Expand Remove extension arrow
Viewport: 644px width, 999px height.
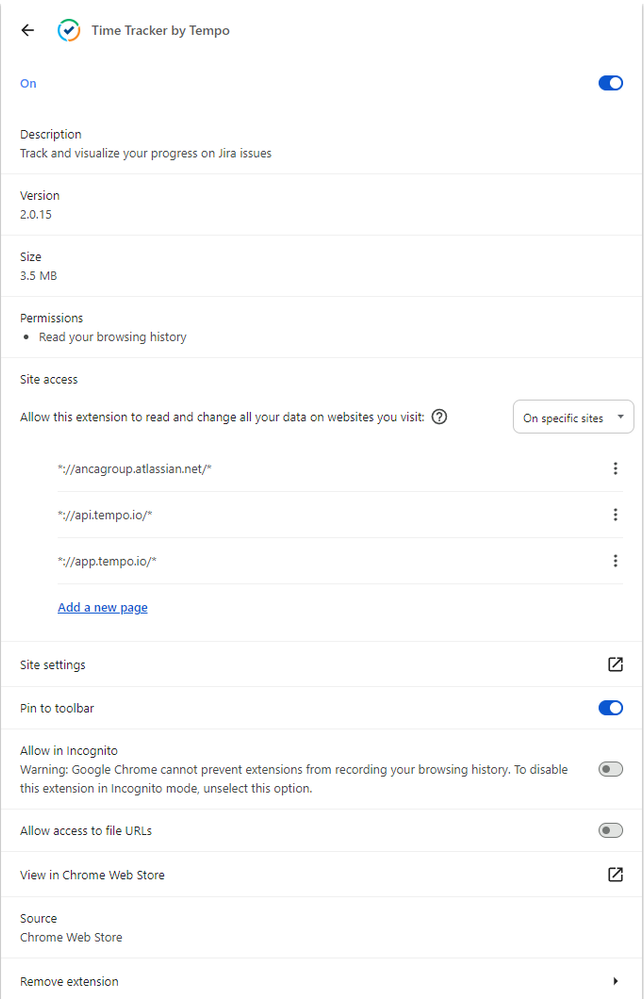[615, 981]
